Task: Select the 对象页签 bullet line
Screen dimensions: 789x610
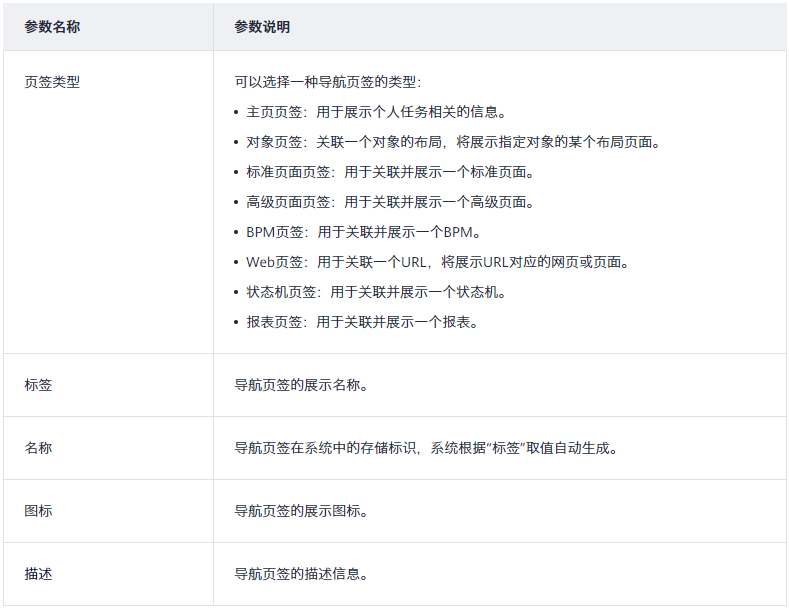Action: click(x=452, y=142)
